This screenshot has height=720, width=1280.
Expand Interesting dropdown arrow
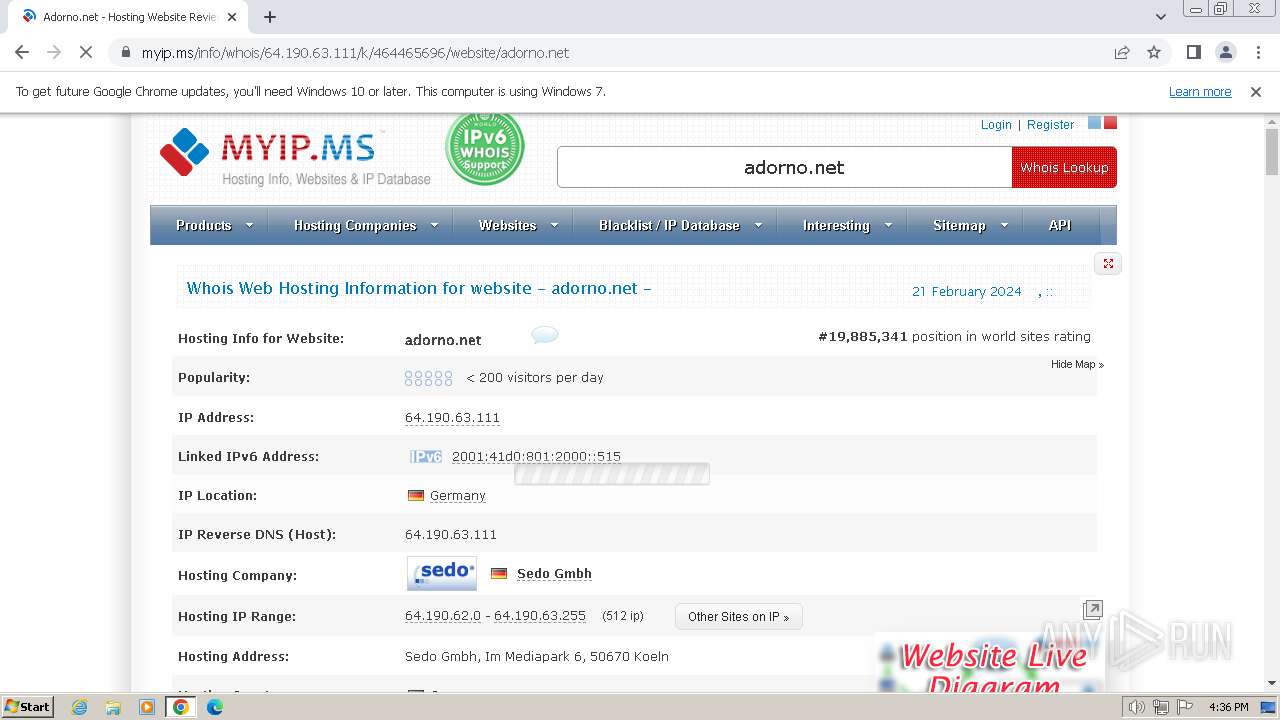888,225
